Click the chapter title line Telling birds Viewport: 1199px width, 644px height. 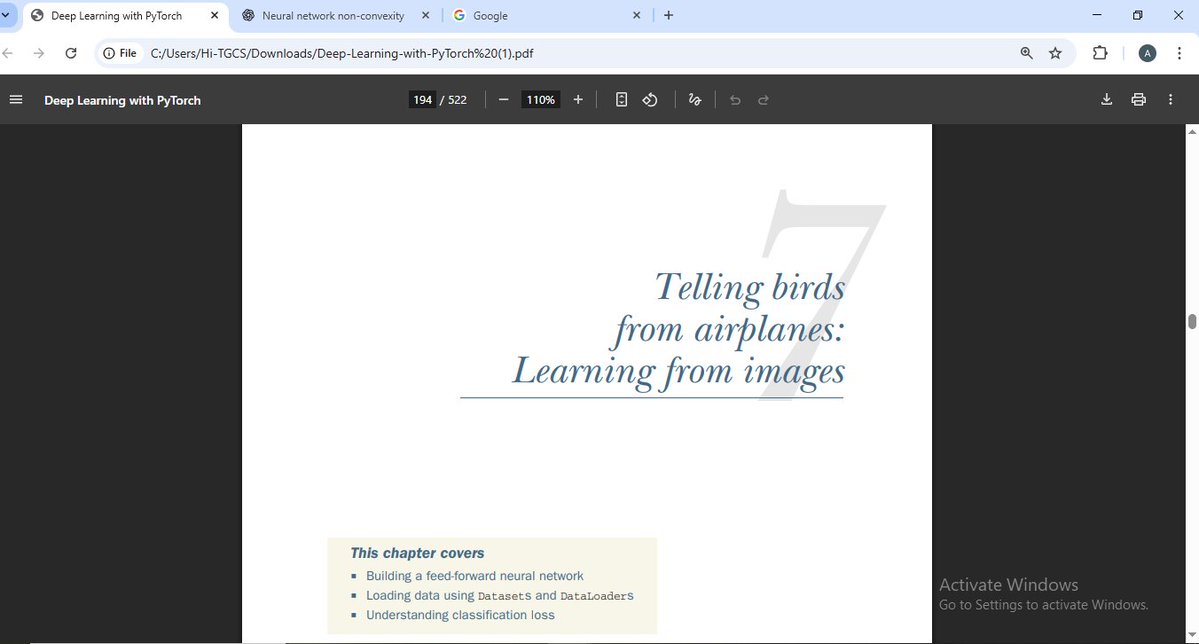(750, 288)
